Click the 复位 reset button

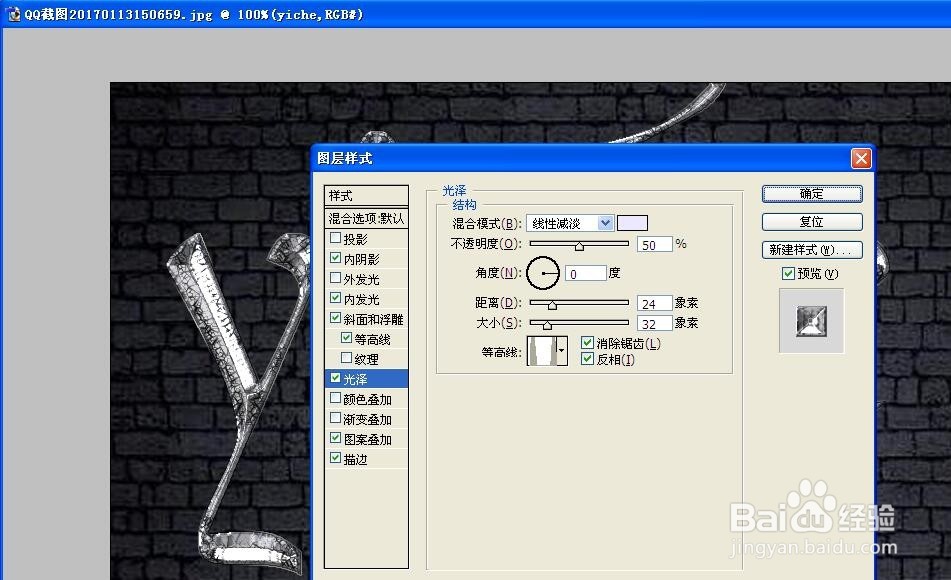click(x=812, y=222)
